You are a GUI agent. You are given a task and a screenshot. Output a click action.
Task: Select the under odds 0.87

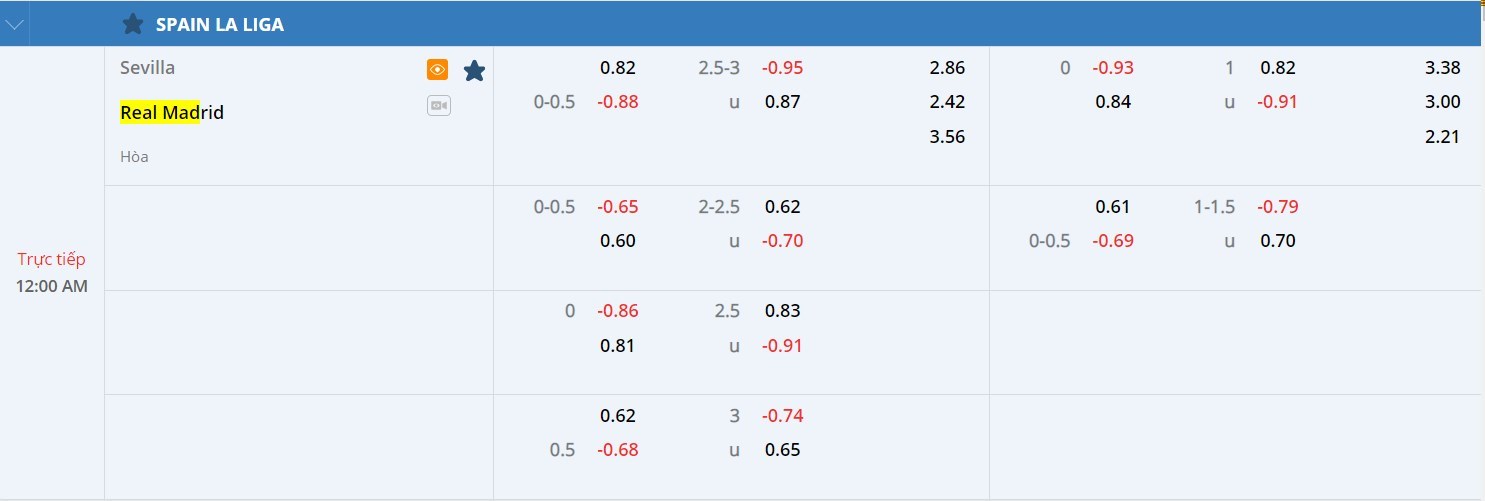coord(782,101)
